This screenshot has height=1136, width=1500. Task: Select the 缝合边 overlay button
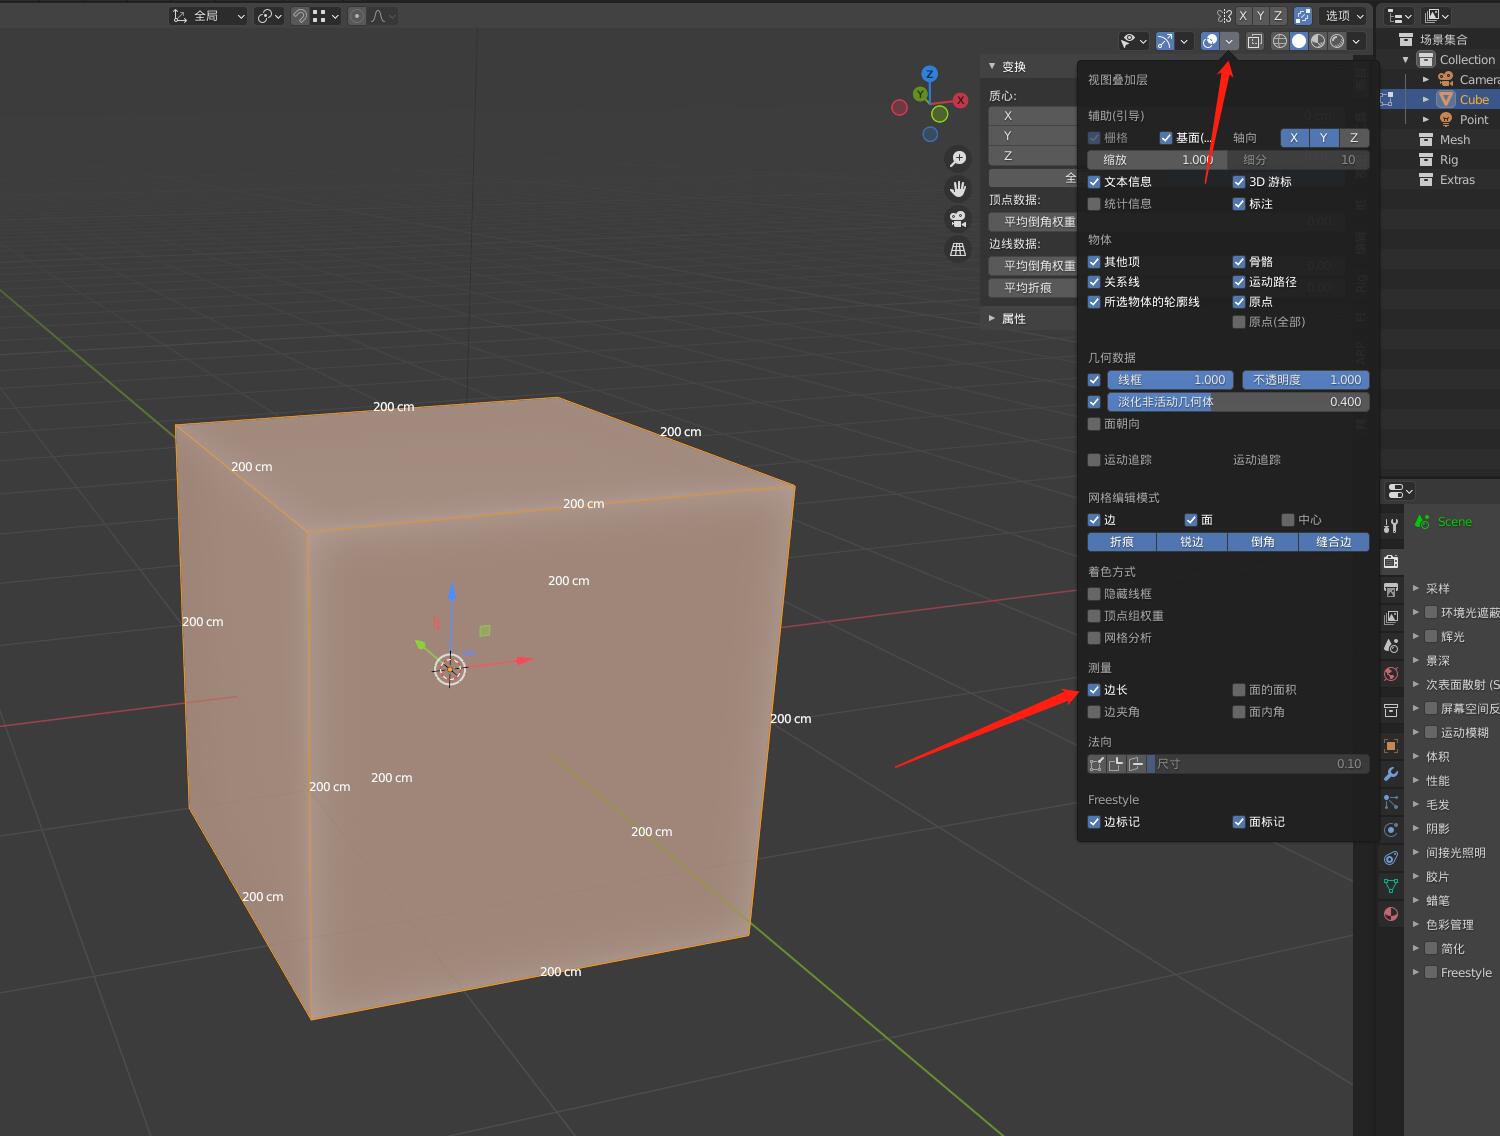point(1334,542)
